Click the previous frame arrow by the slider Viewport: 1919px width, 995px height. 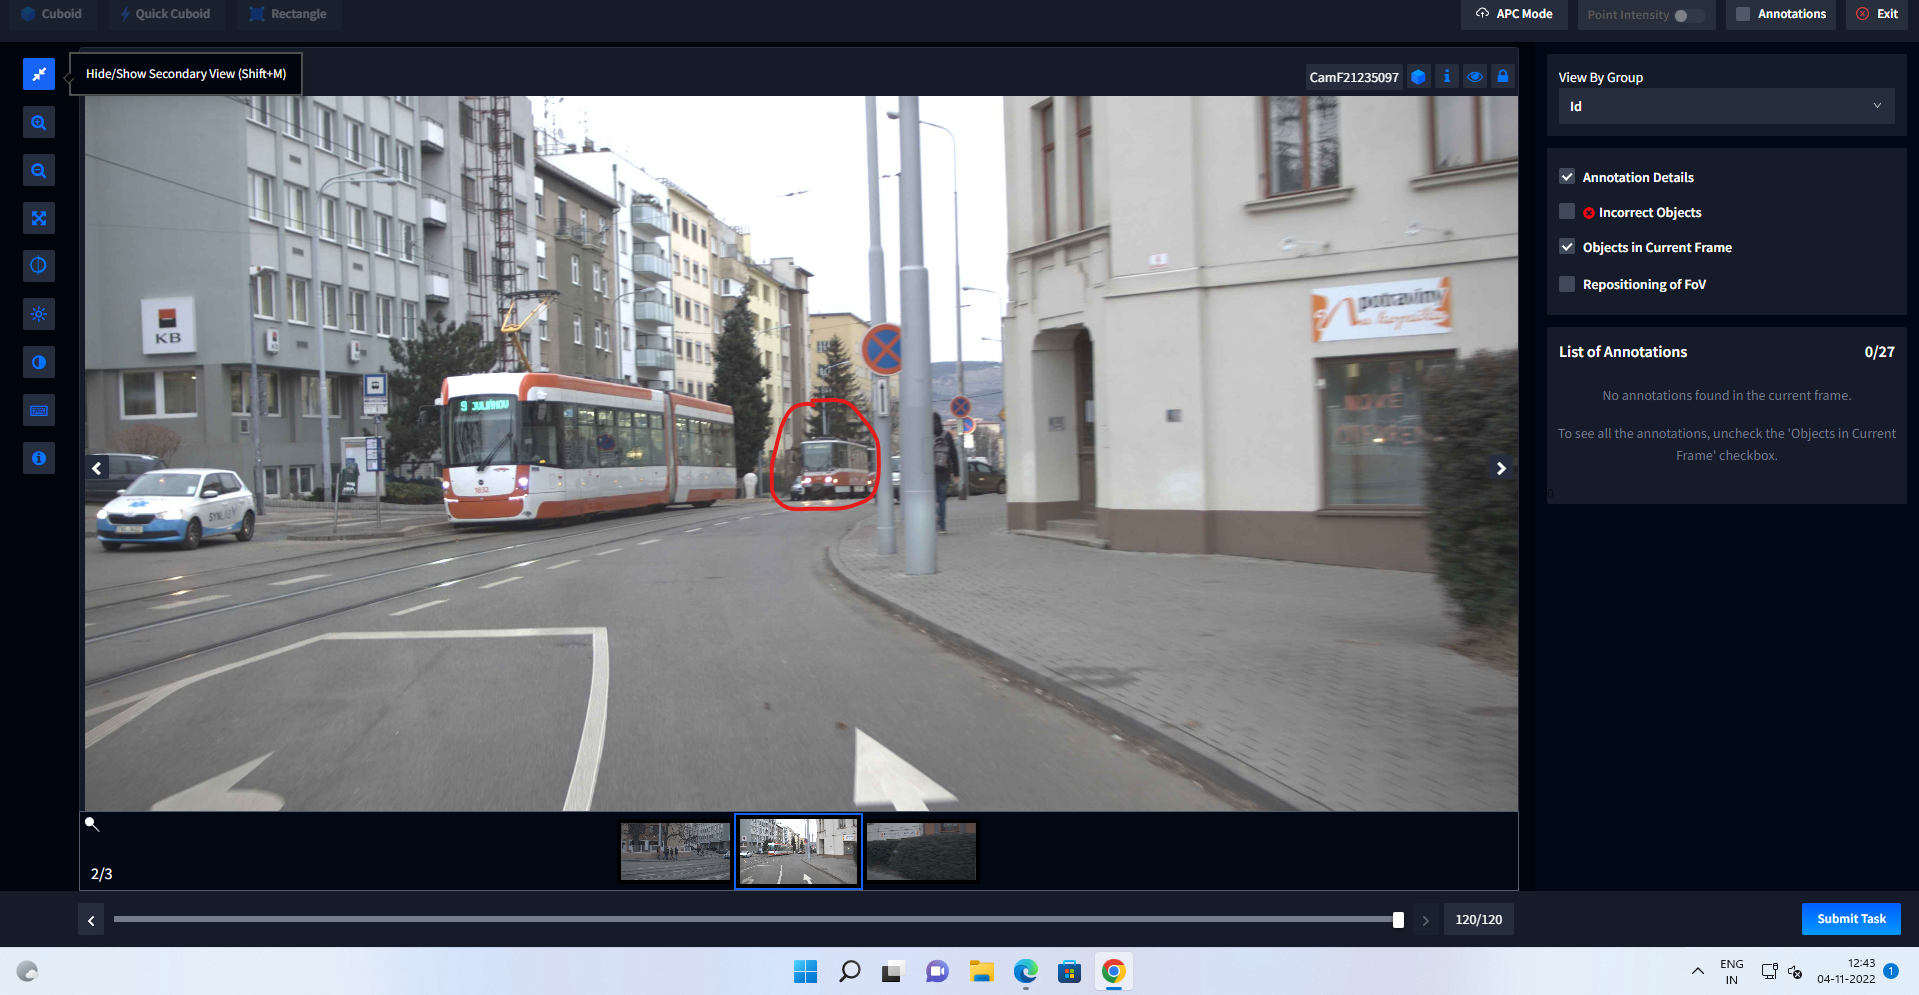pyautogui.click(x=91, y=920)
